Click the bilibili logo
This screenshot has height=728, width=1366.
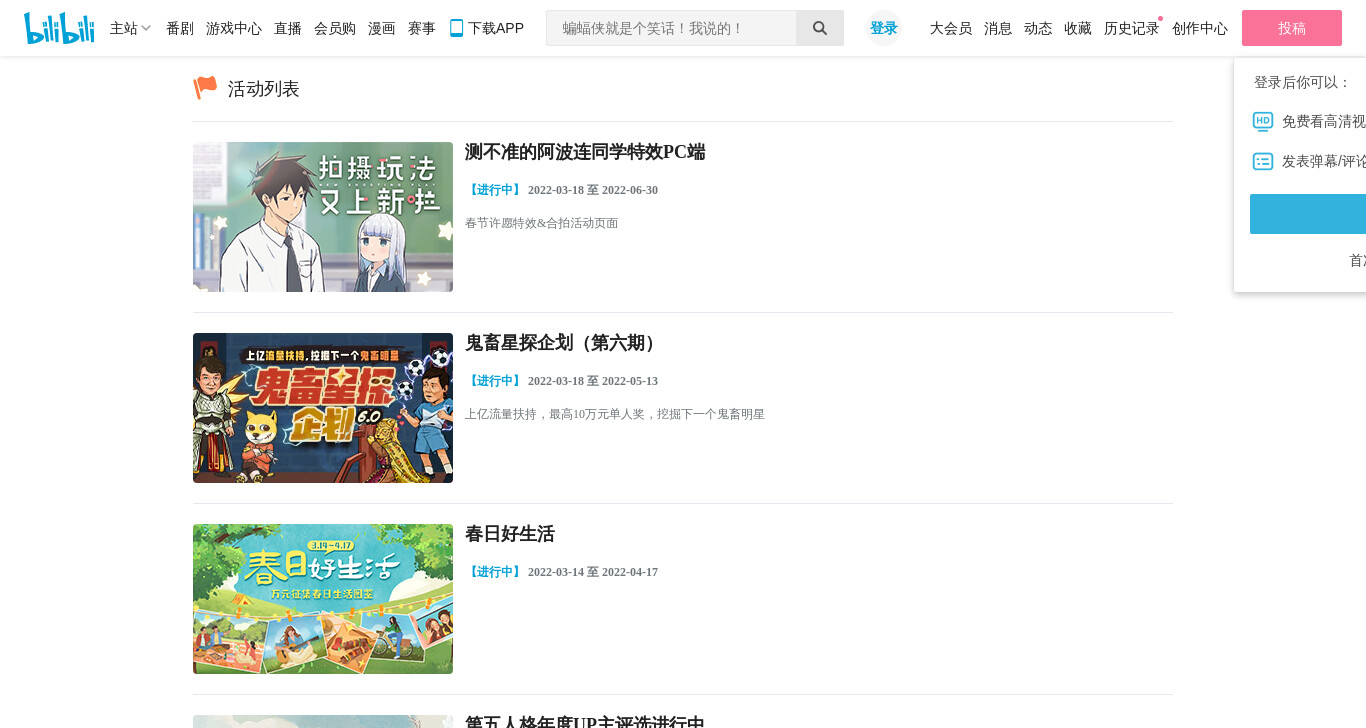(x=59, y=28)
